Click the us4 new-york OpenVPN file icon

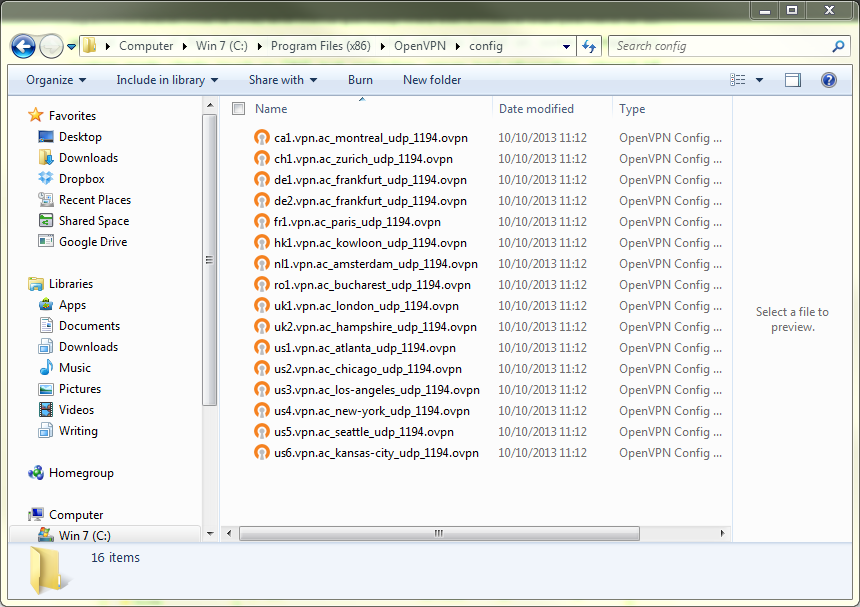[262, 411]
